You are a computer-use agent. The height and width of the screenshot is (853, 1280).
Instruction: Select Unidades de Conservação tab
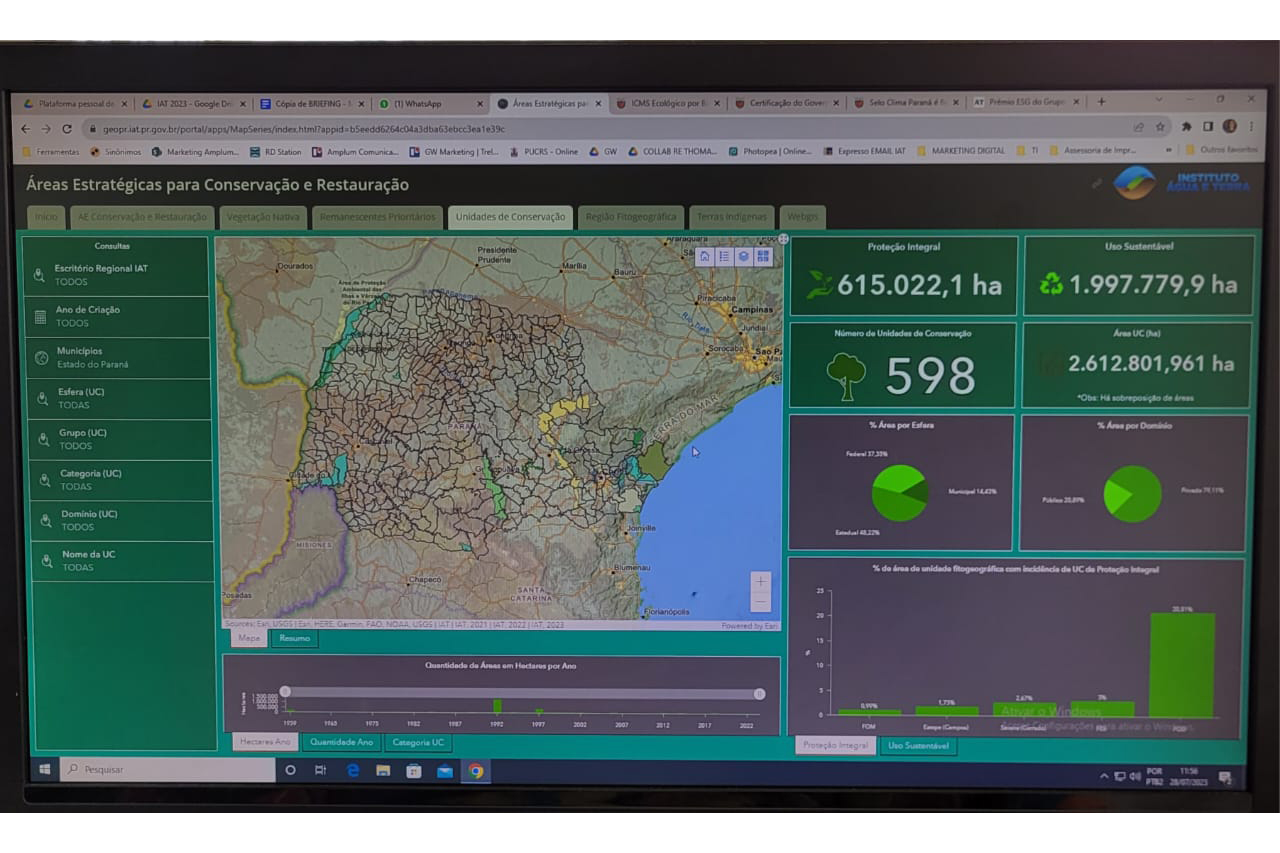[510, 217]
